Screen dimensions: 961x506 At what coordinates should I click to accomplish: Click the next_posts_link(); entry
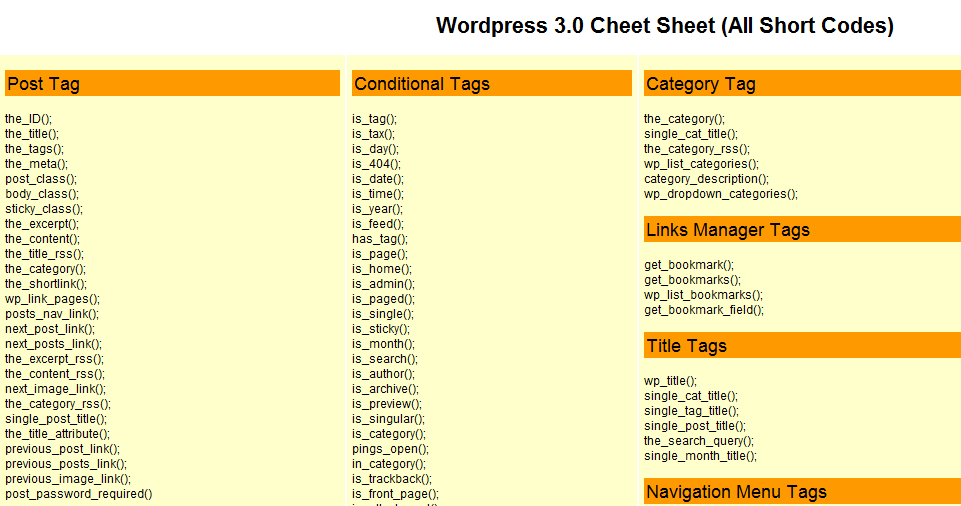pyautogui.click(x=53, y=344)
